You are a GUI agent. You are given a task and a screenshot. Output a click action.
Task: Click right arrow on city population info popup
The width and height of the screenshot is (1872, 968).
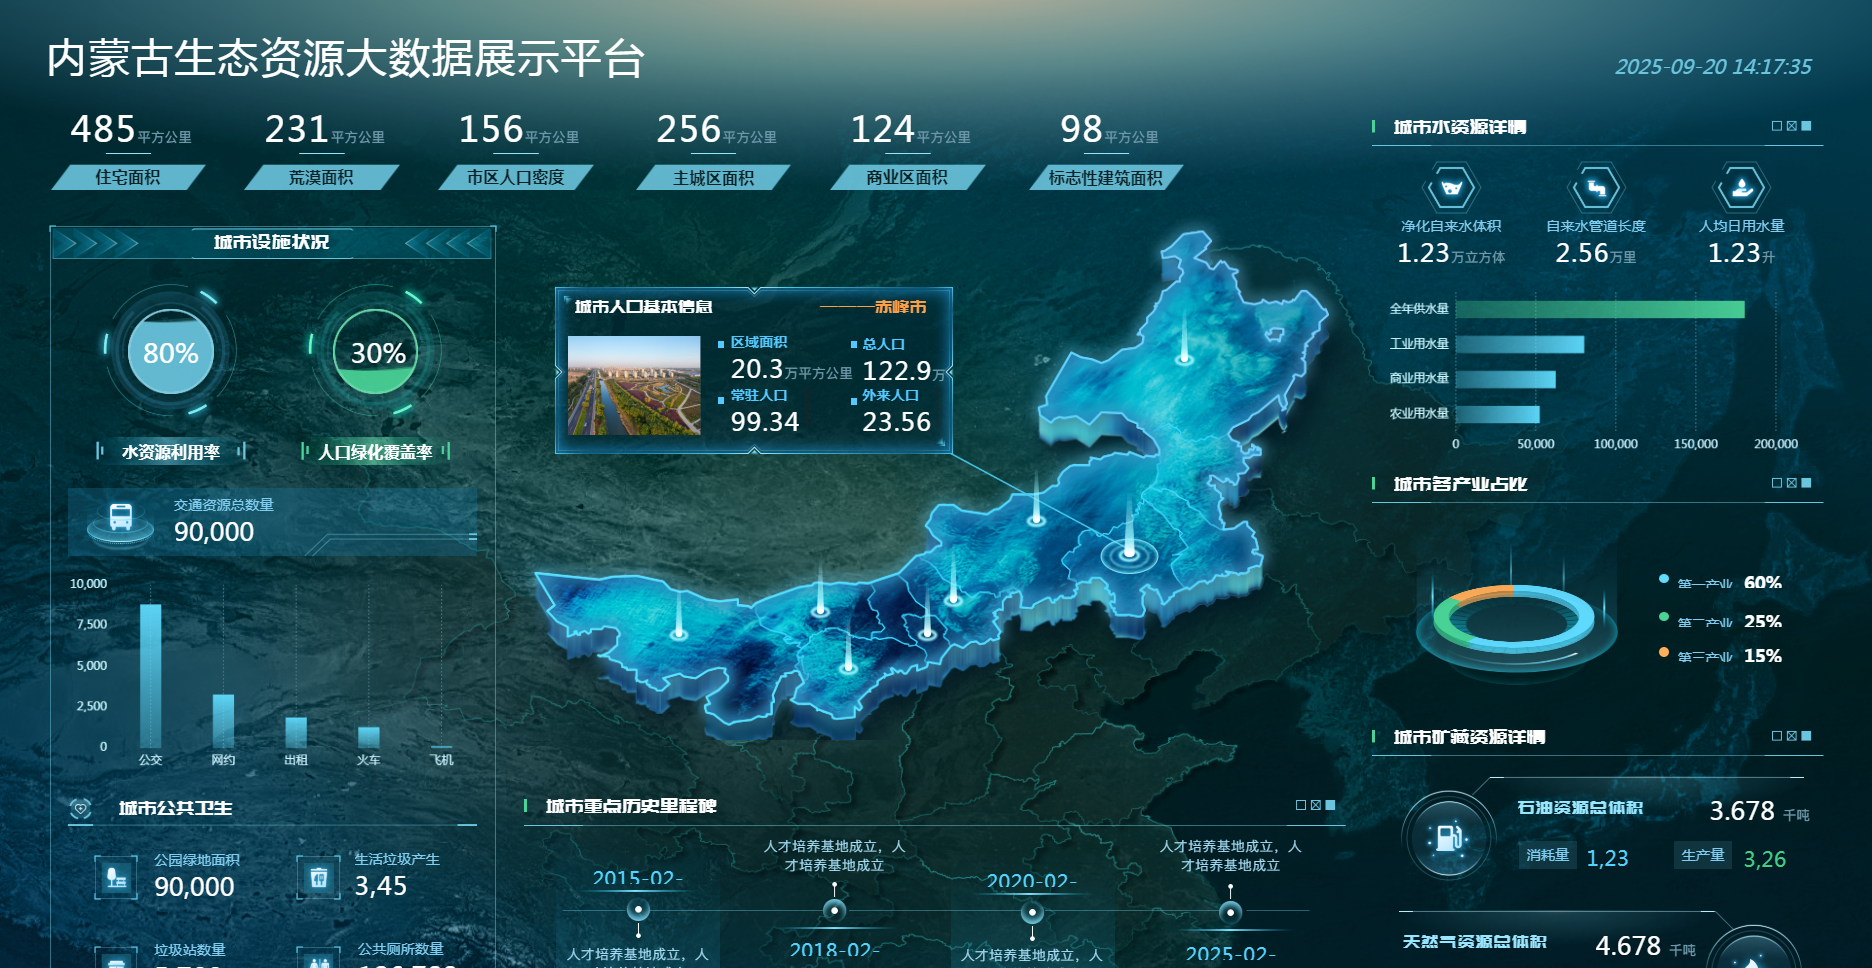tap(948, 372)
